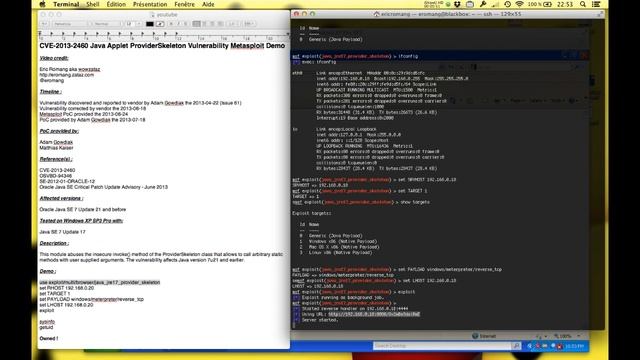Open line spacing dropdown in TextEdit

tap(233, 24)
